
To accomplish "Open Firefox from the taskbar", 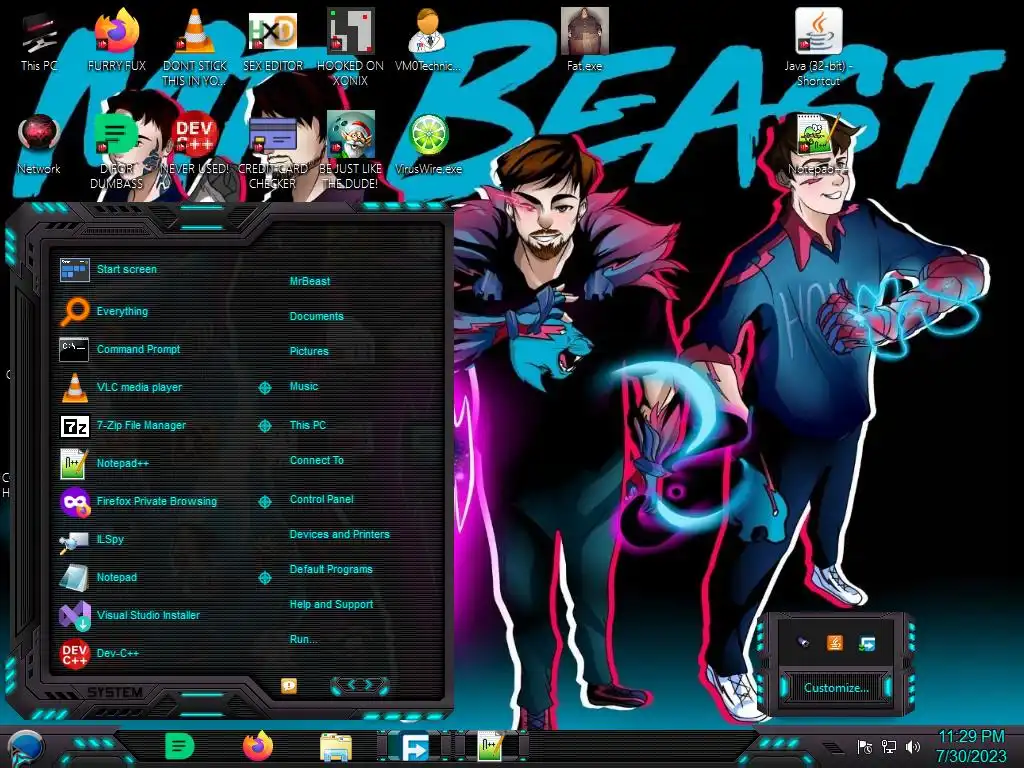I will pos(258,746).
